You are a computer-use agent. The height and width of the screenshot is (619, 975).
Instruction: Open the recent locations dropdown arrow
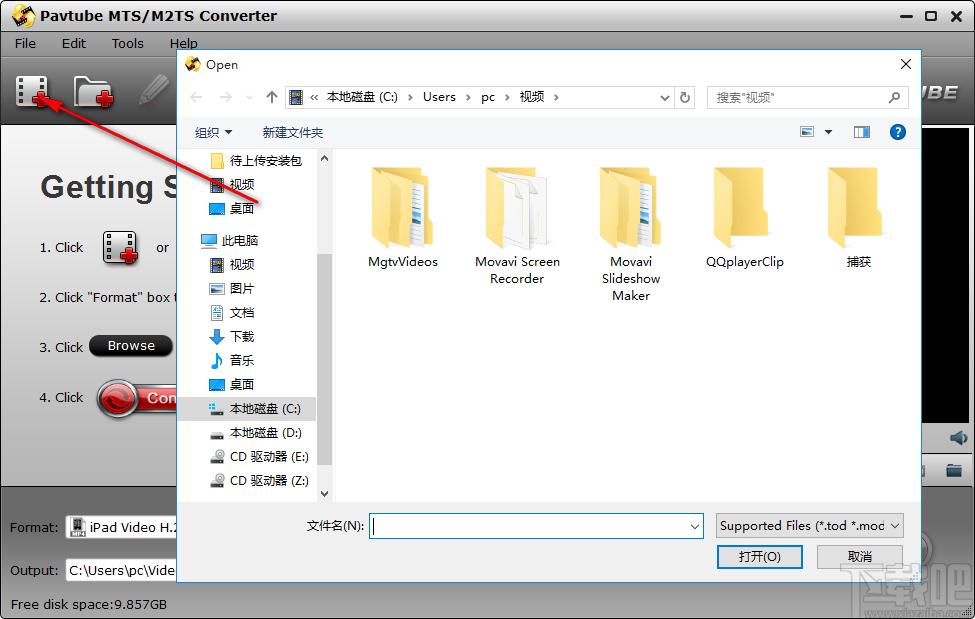[x=249, y=98]
